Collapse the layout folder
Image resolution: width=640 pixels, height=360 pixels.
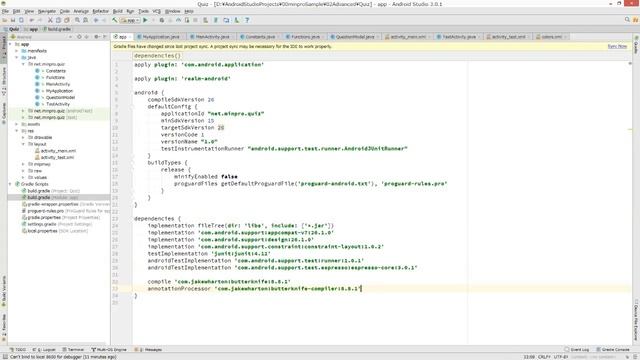pos(24,144)
